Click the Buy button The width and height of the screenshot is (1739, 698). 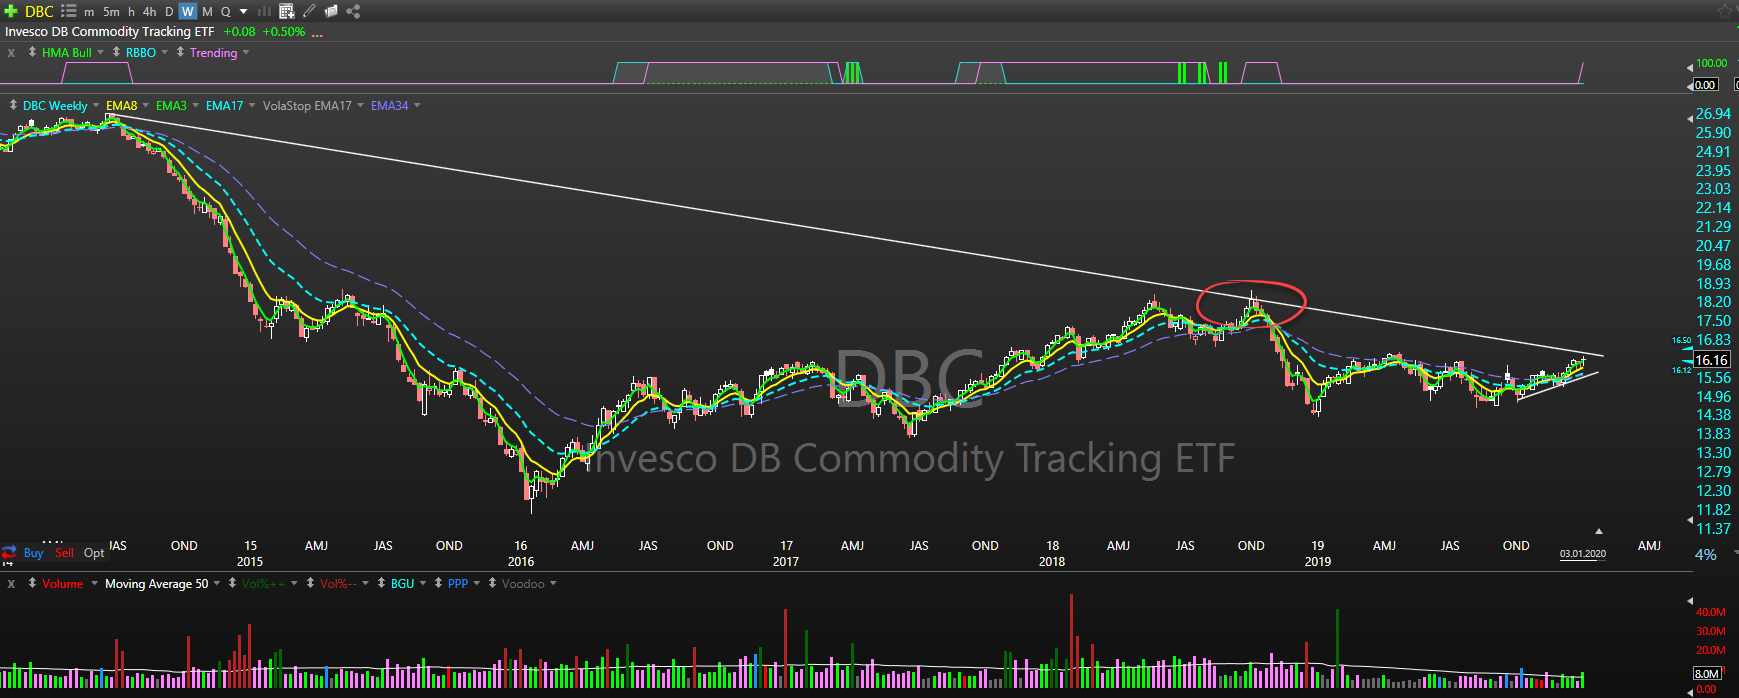[x=33, y=553]
